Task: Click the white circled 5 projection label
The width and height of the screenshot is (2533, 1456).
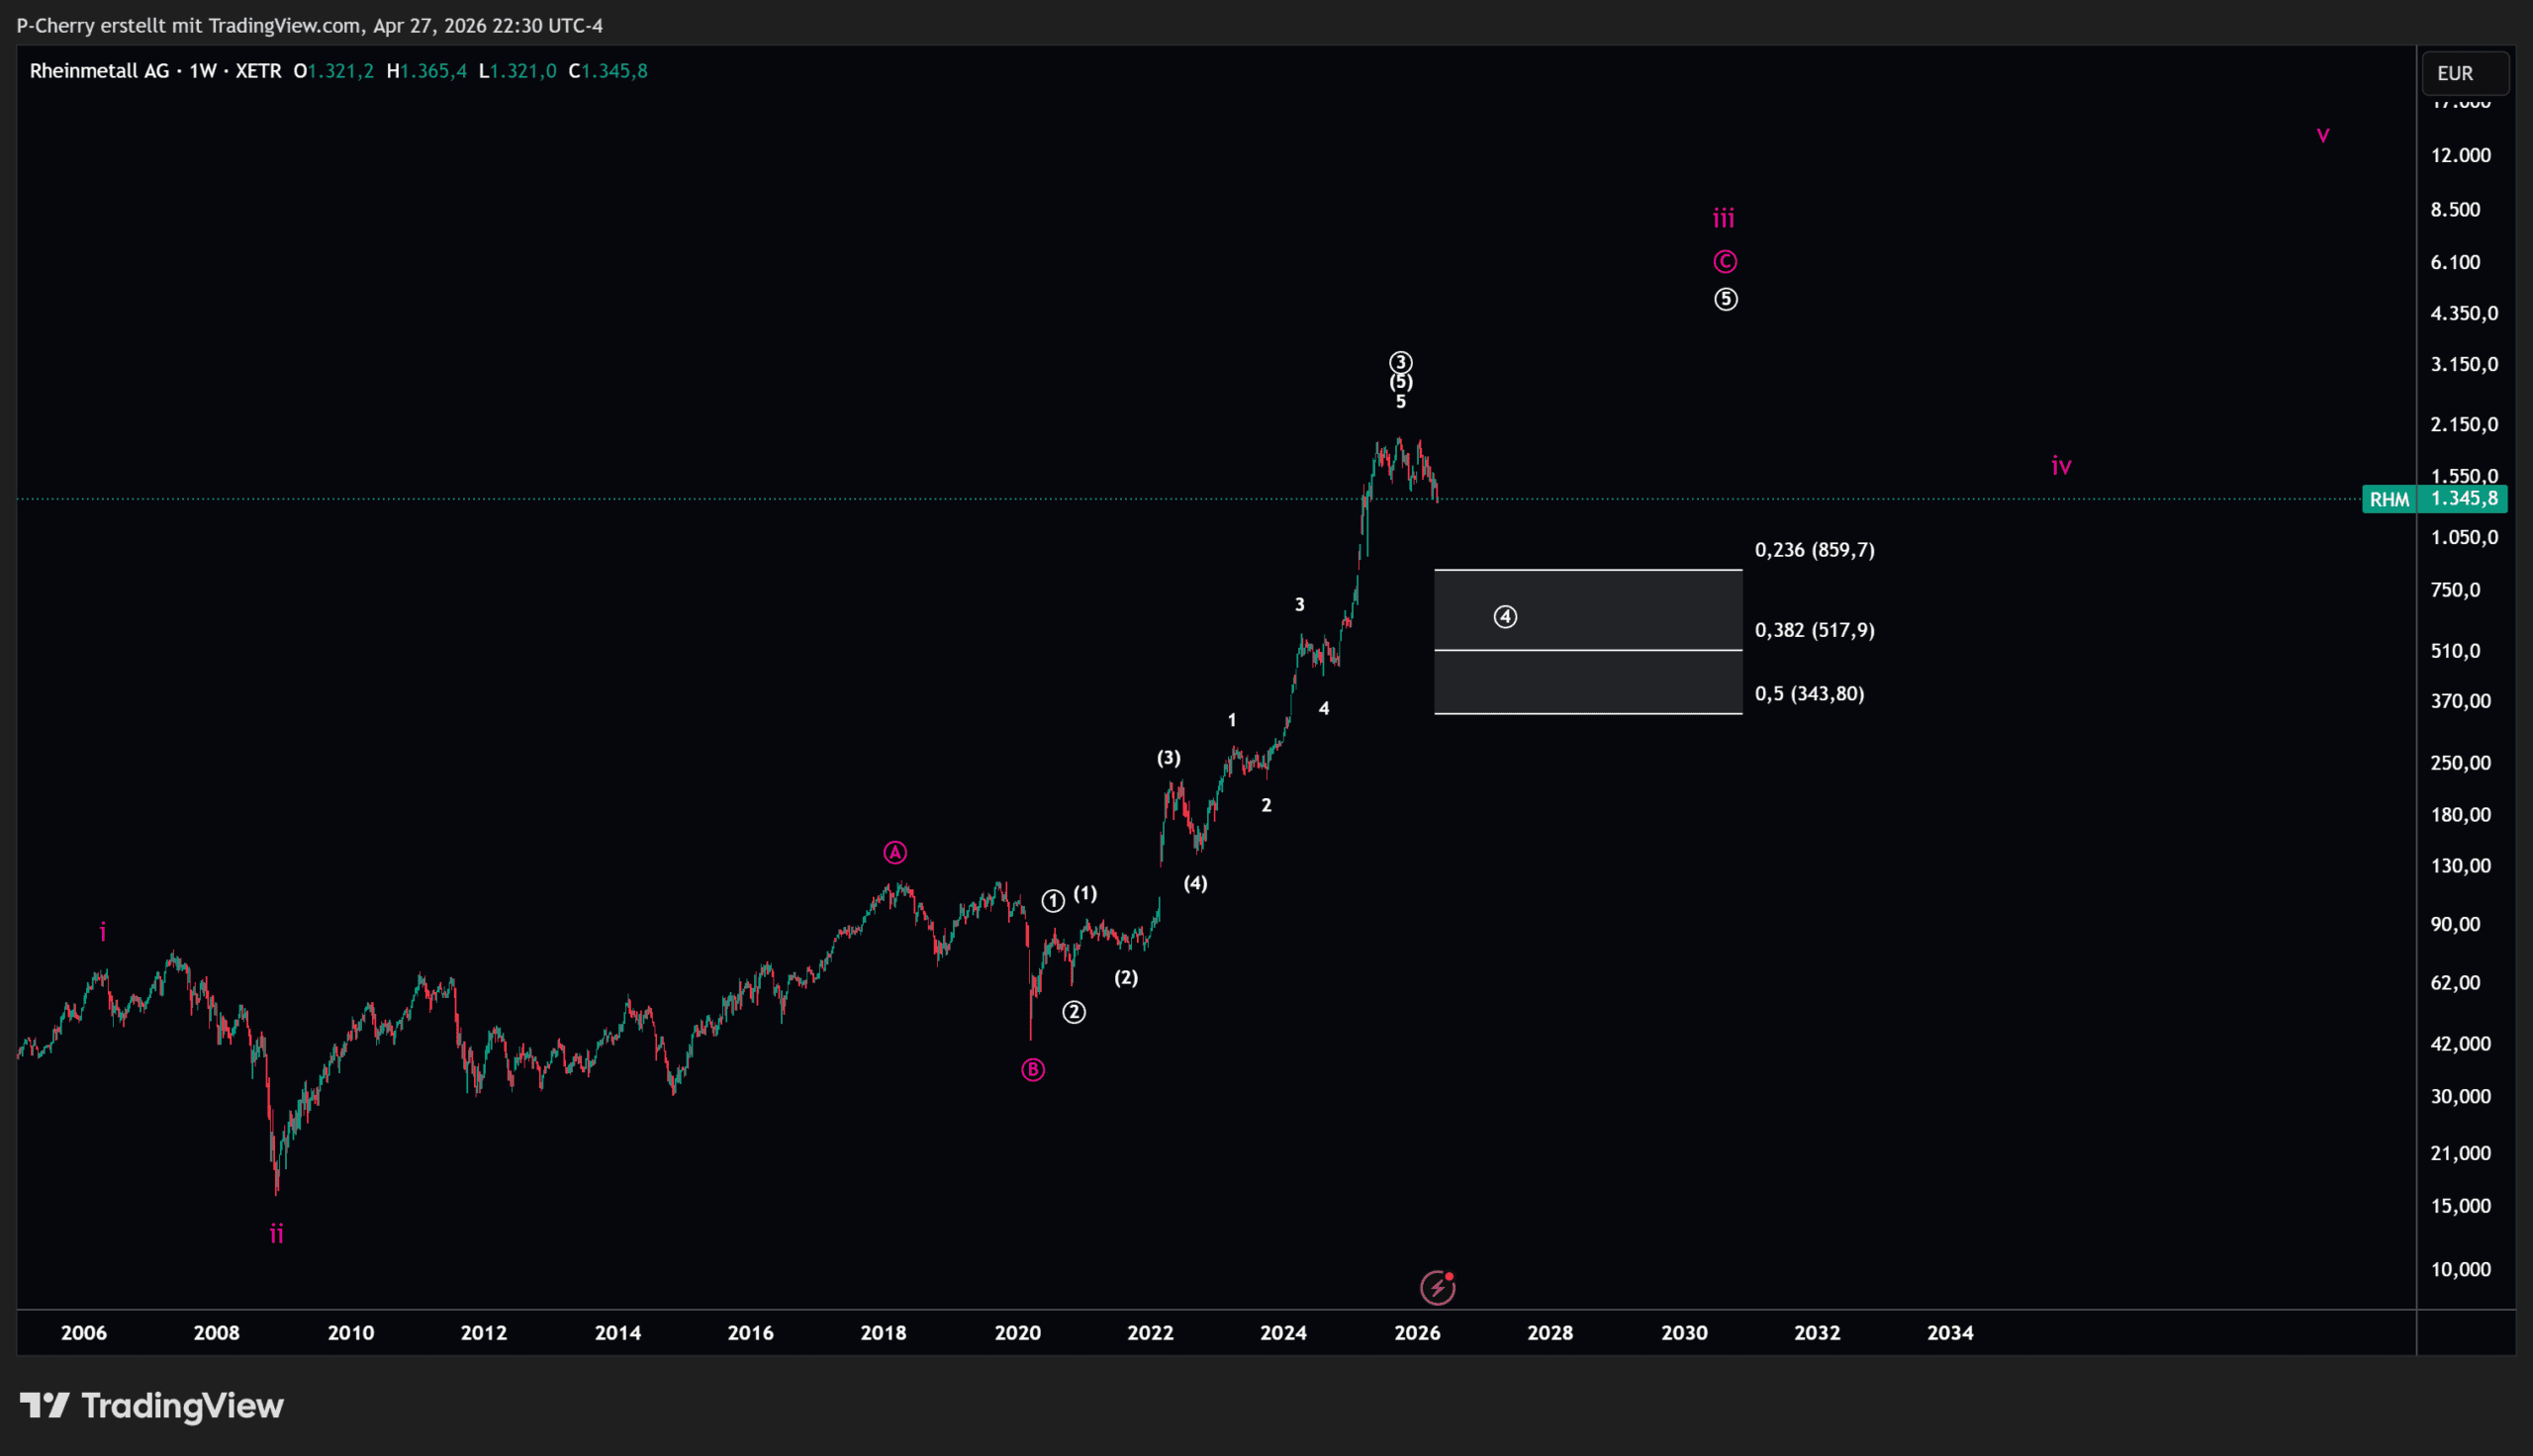Action: 1725,299
